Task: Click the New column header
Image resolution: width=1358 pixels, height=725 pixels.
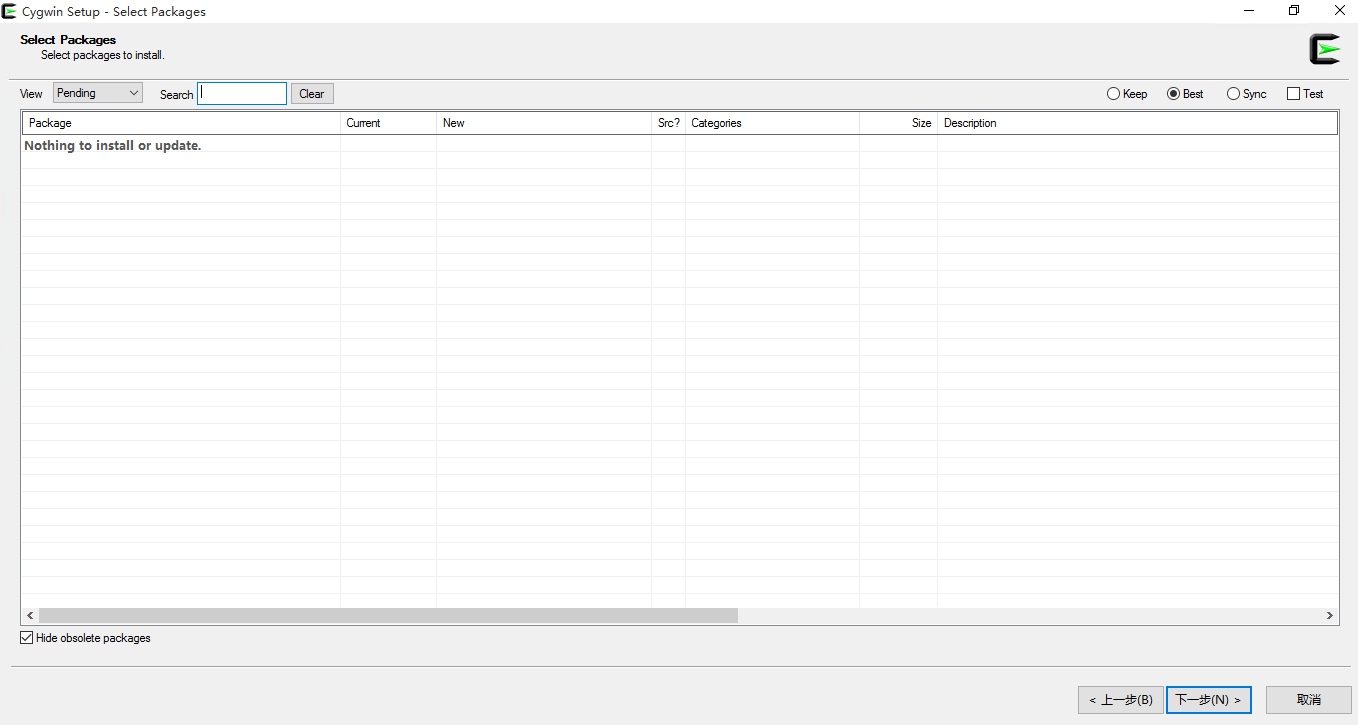Action: [x=544, y=123]
